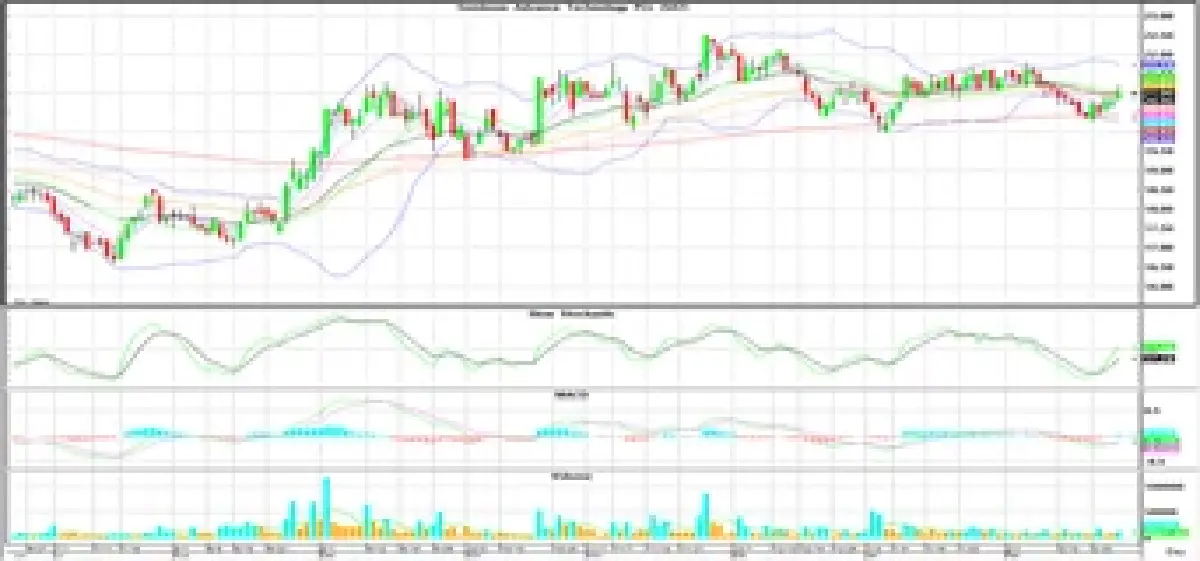
Task: Click the yellow price tag on the price axis
Action: (1158, 87)
